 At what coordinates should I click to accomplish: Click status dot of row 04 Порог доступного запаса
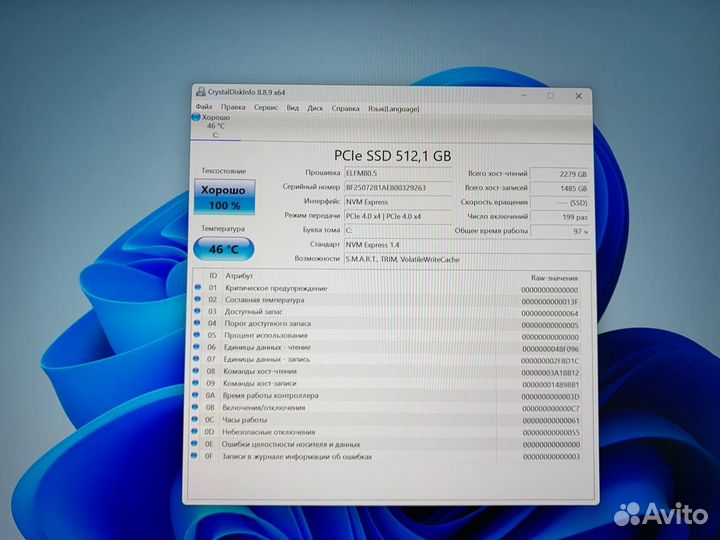(x=197, y=323)
